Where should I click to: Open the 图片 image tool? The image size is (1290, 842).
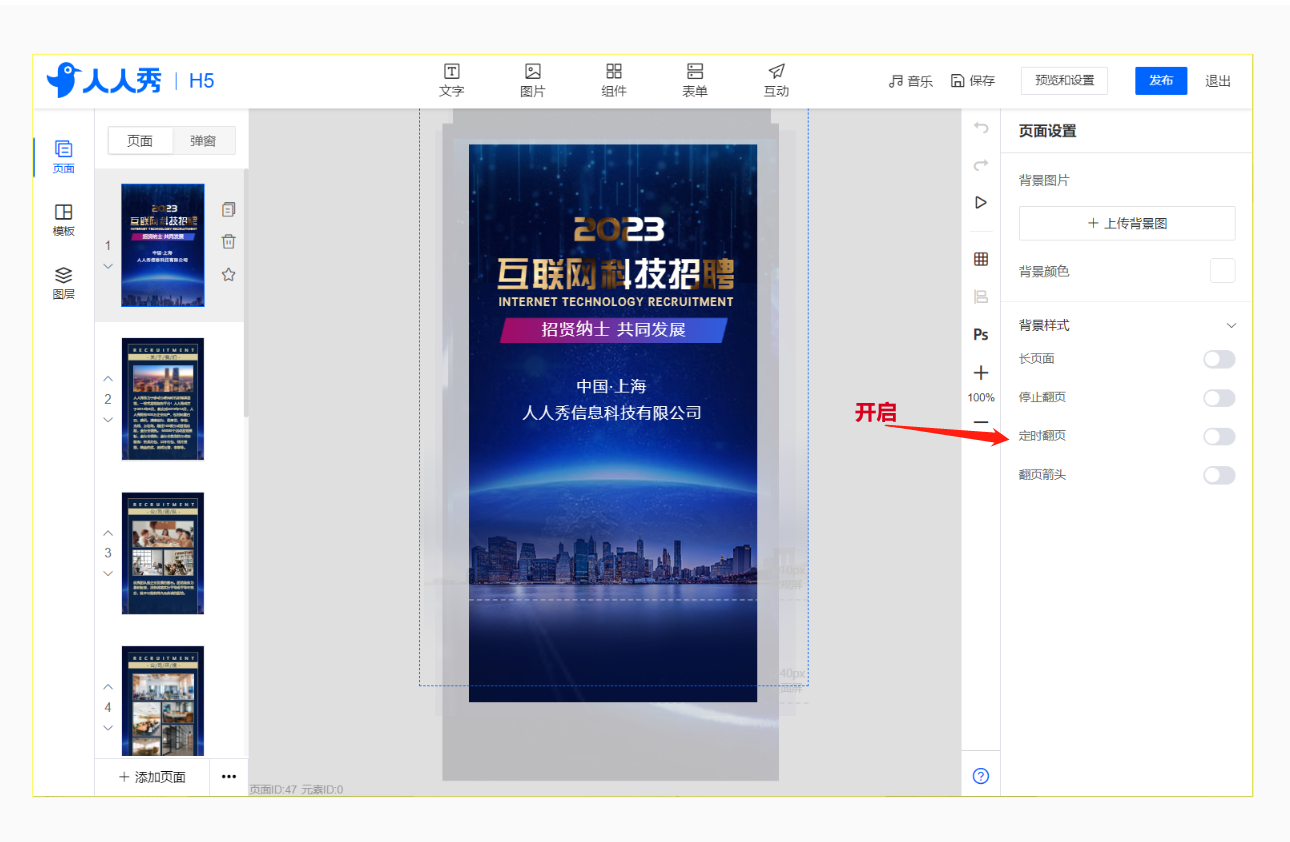(533, 80)
